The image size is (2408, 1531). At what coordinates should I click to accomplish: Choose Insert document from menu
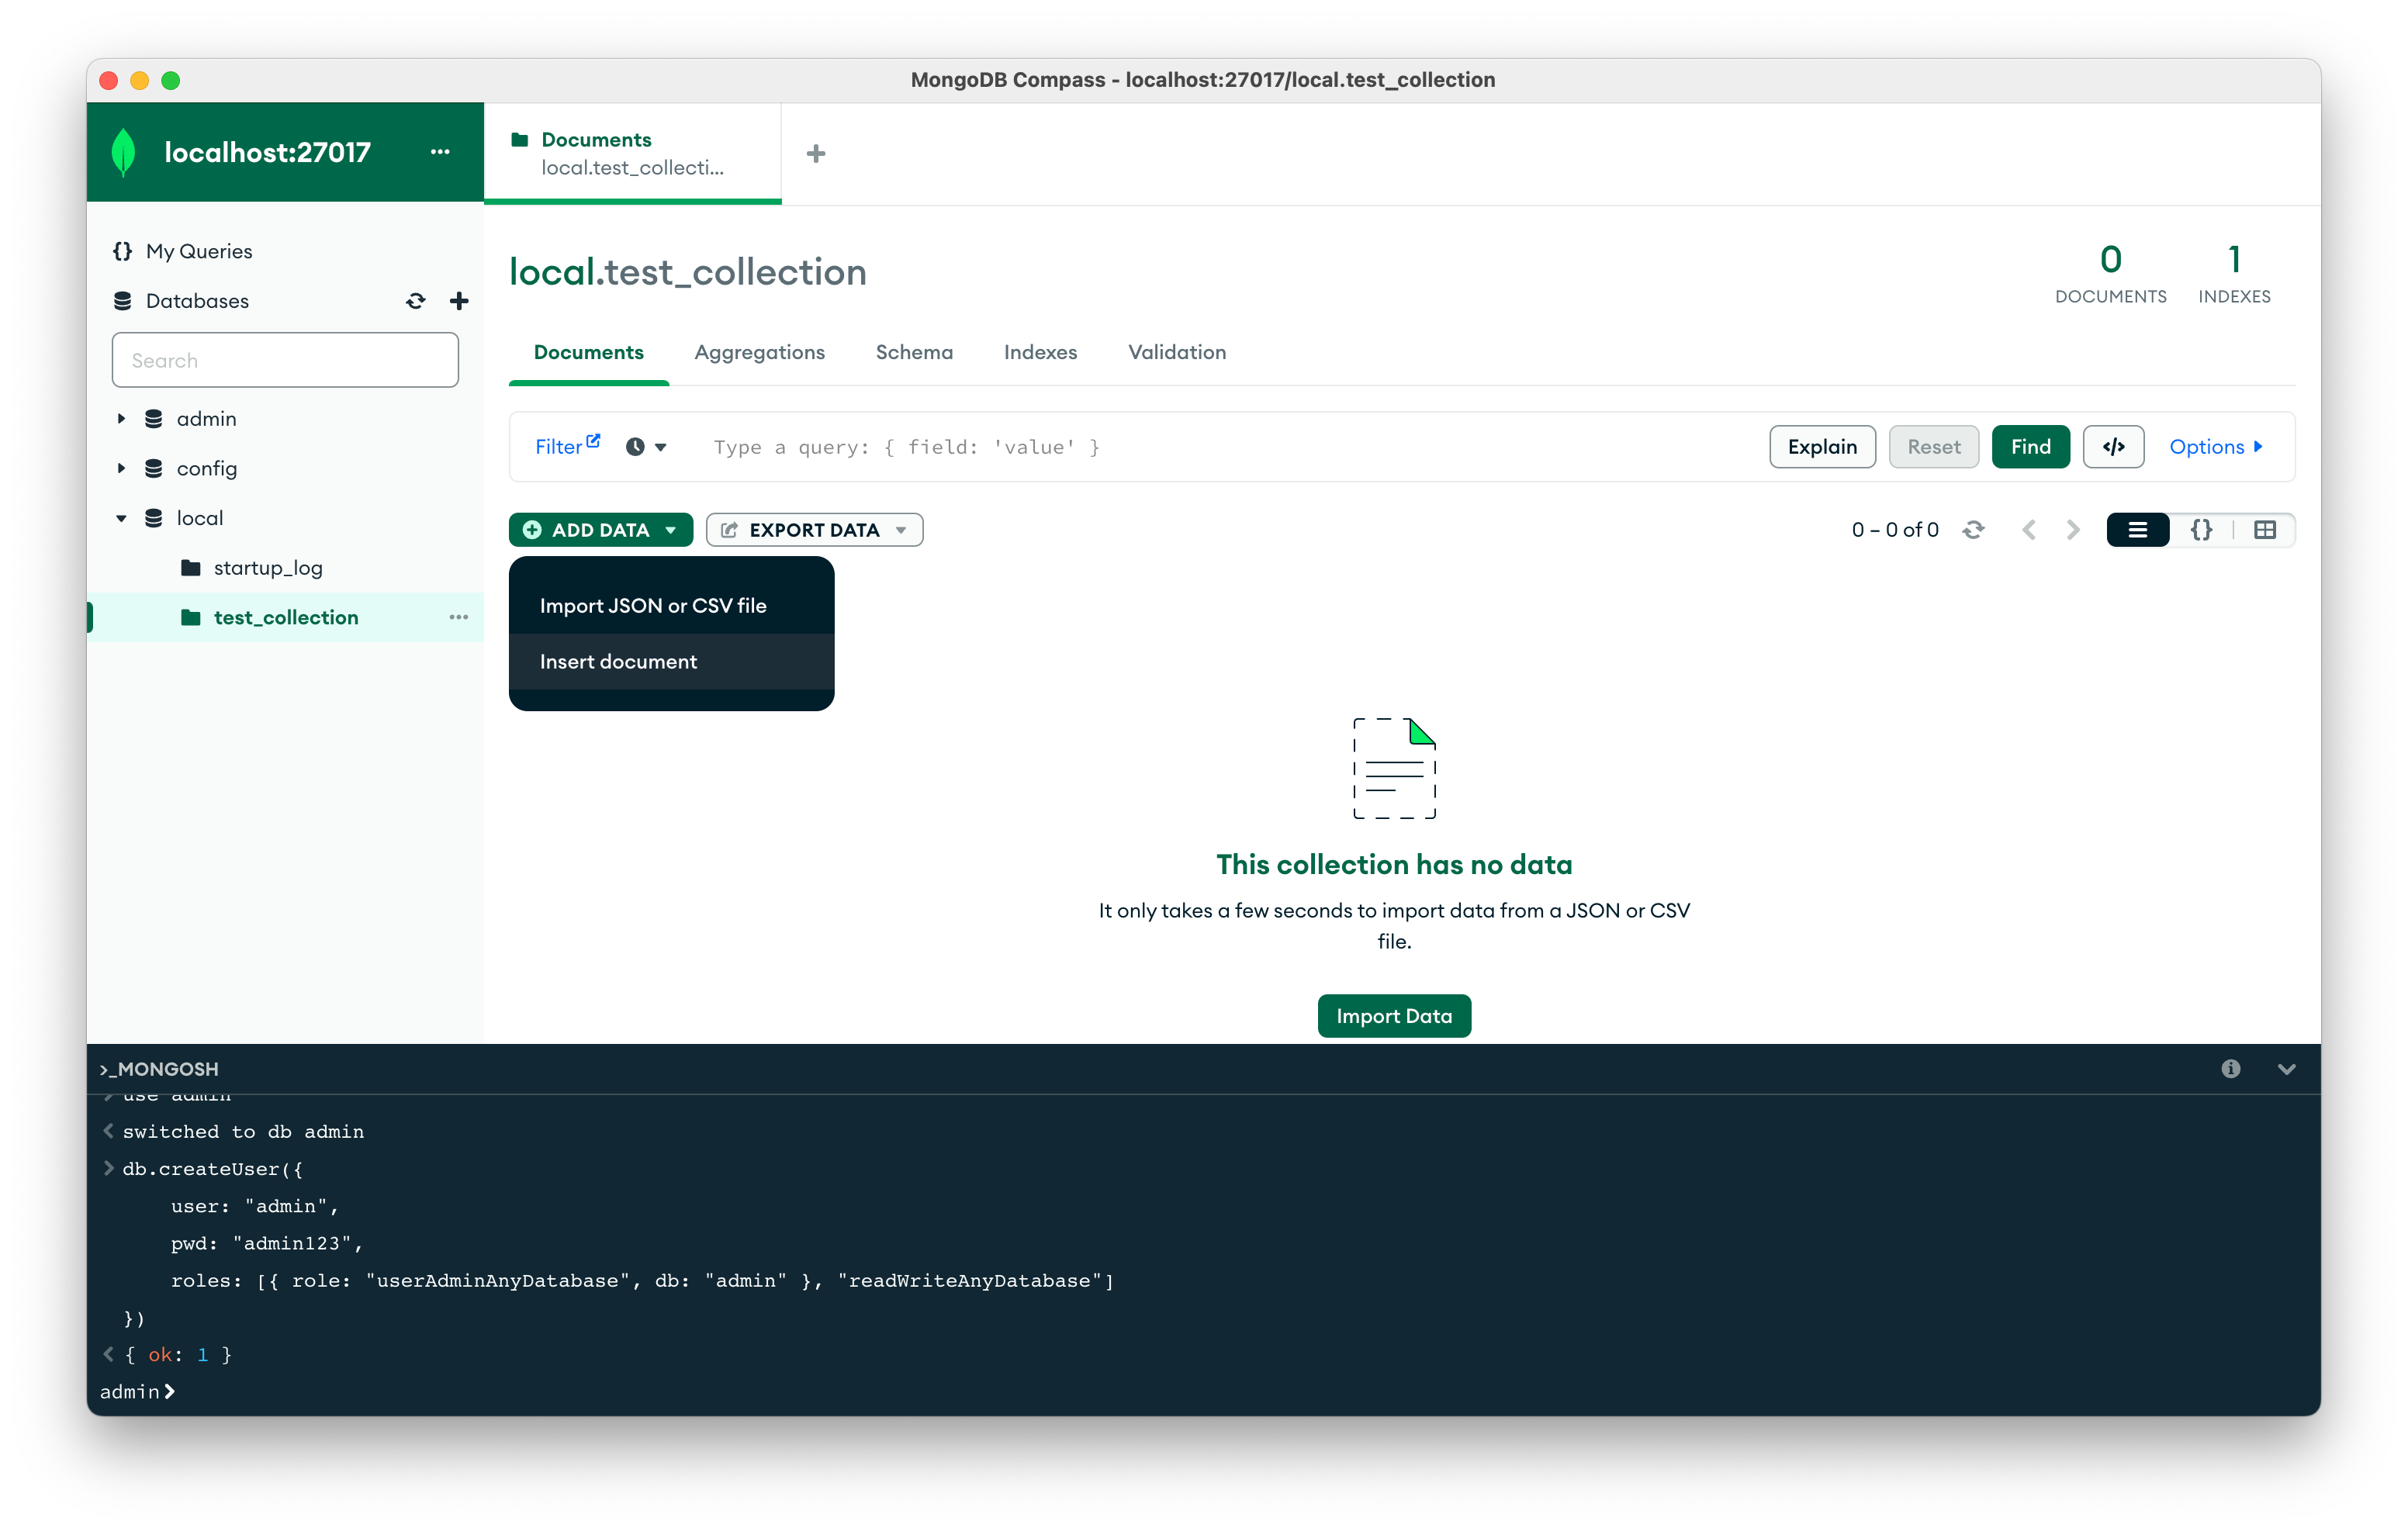[x=618, y=661]
